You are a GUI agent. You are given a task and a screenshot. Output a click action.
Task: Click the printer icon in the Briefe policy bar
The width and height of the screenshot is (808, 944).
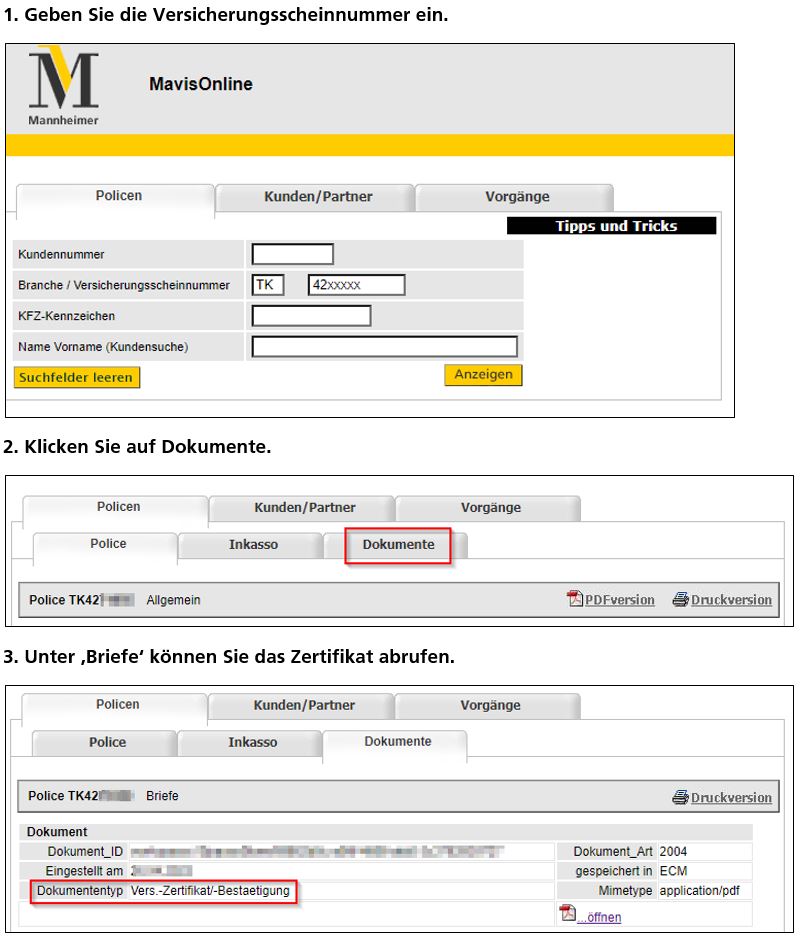pos(680,797)
